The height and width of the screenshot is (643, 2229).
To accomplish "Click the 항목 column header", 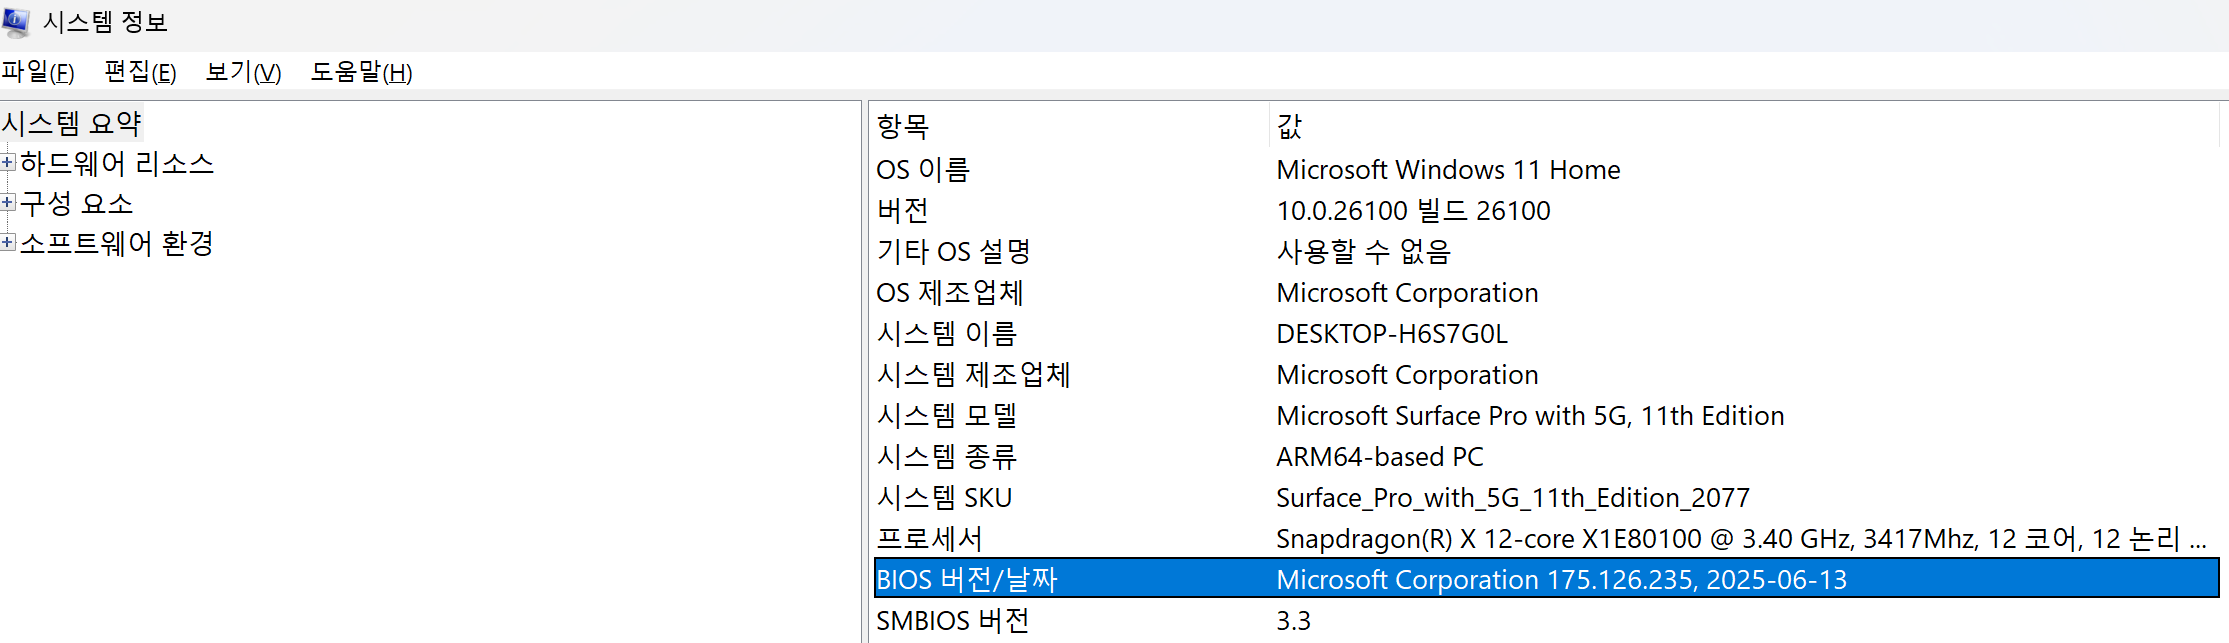I will click(x=1070, y=126).
